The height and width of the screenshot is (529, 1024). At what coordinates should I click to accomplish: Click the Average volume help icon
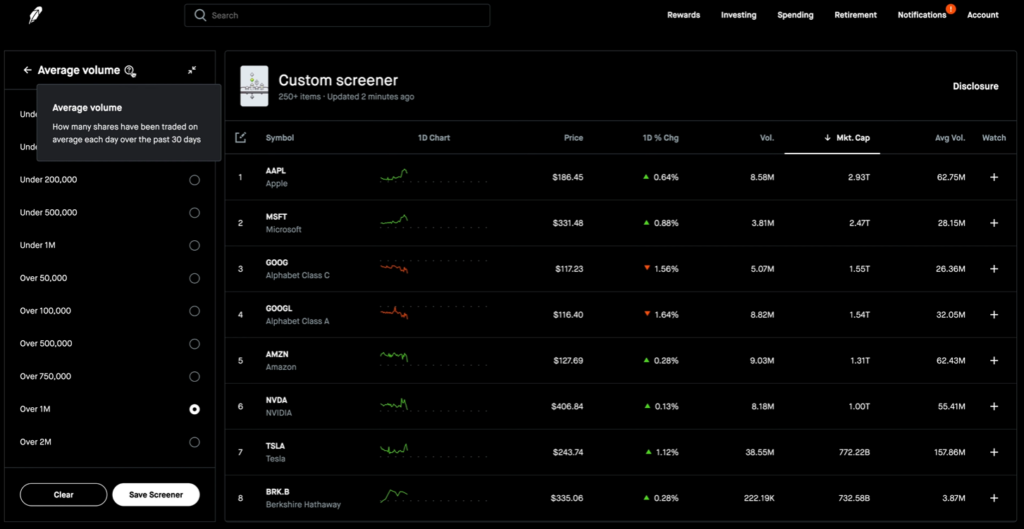(130, 71)
